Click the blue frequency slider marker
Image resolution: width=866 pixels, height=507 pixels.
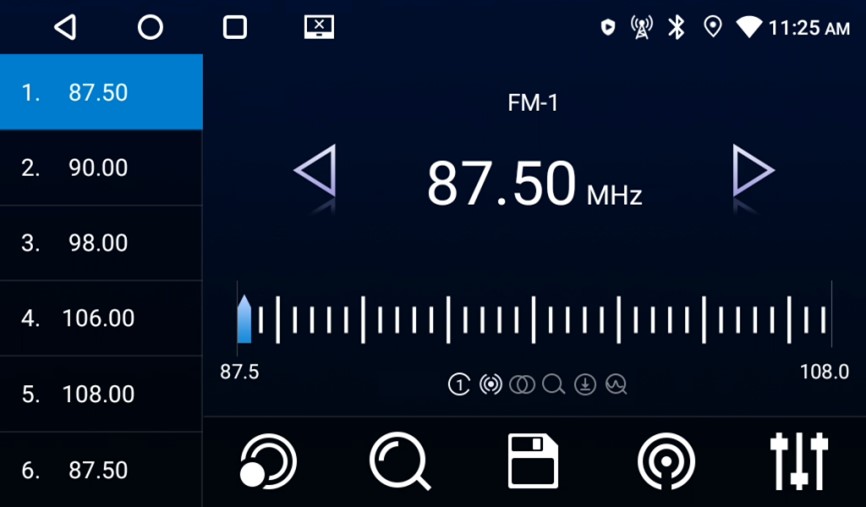(x=244, y=319)
